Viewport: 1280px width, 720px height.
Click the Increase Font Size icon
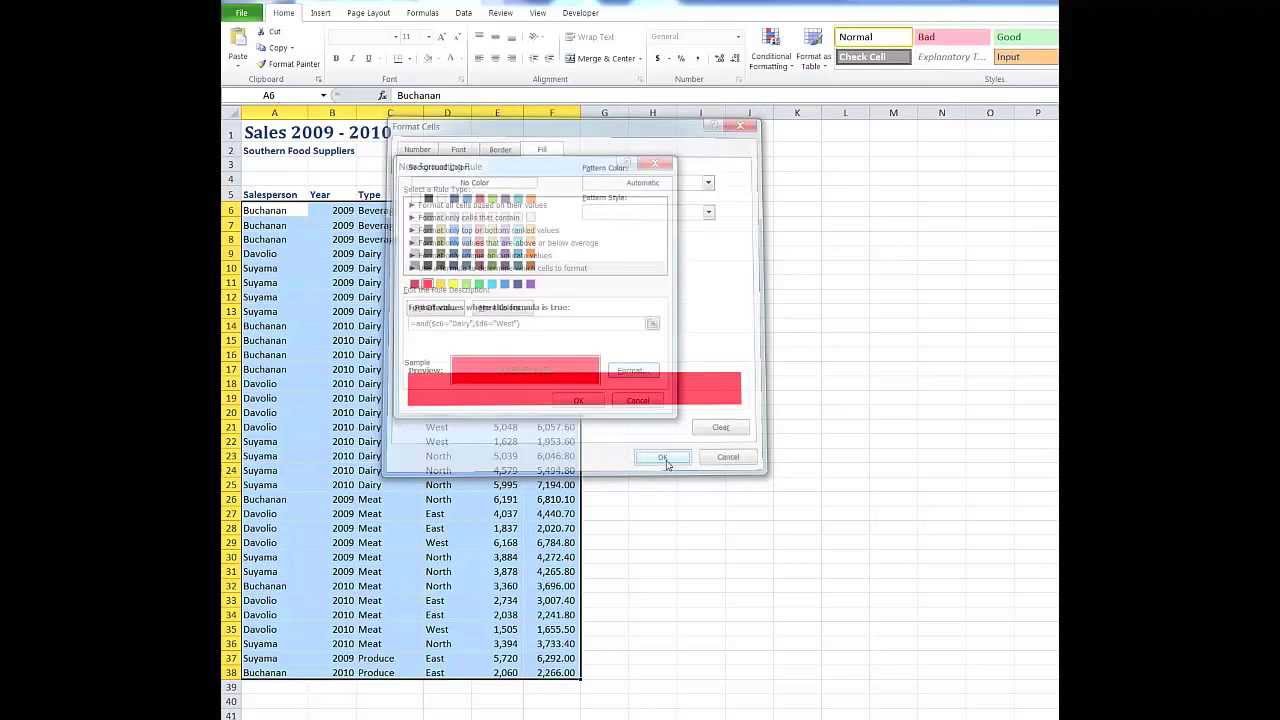coord(441,37)
